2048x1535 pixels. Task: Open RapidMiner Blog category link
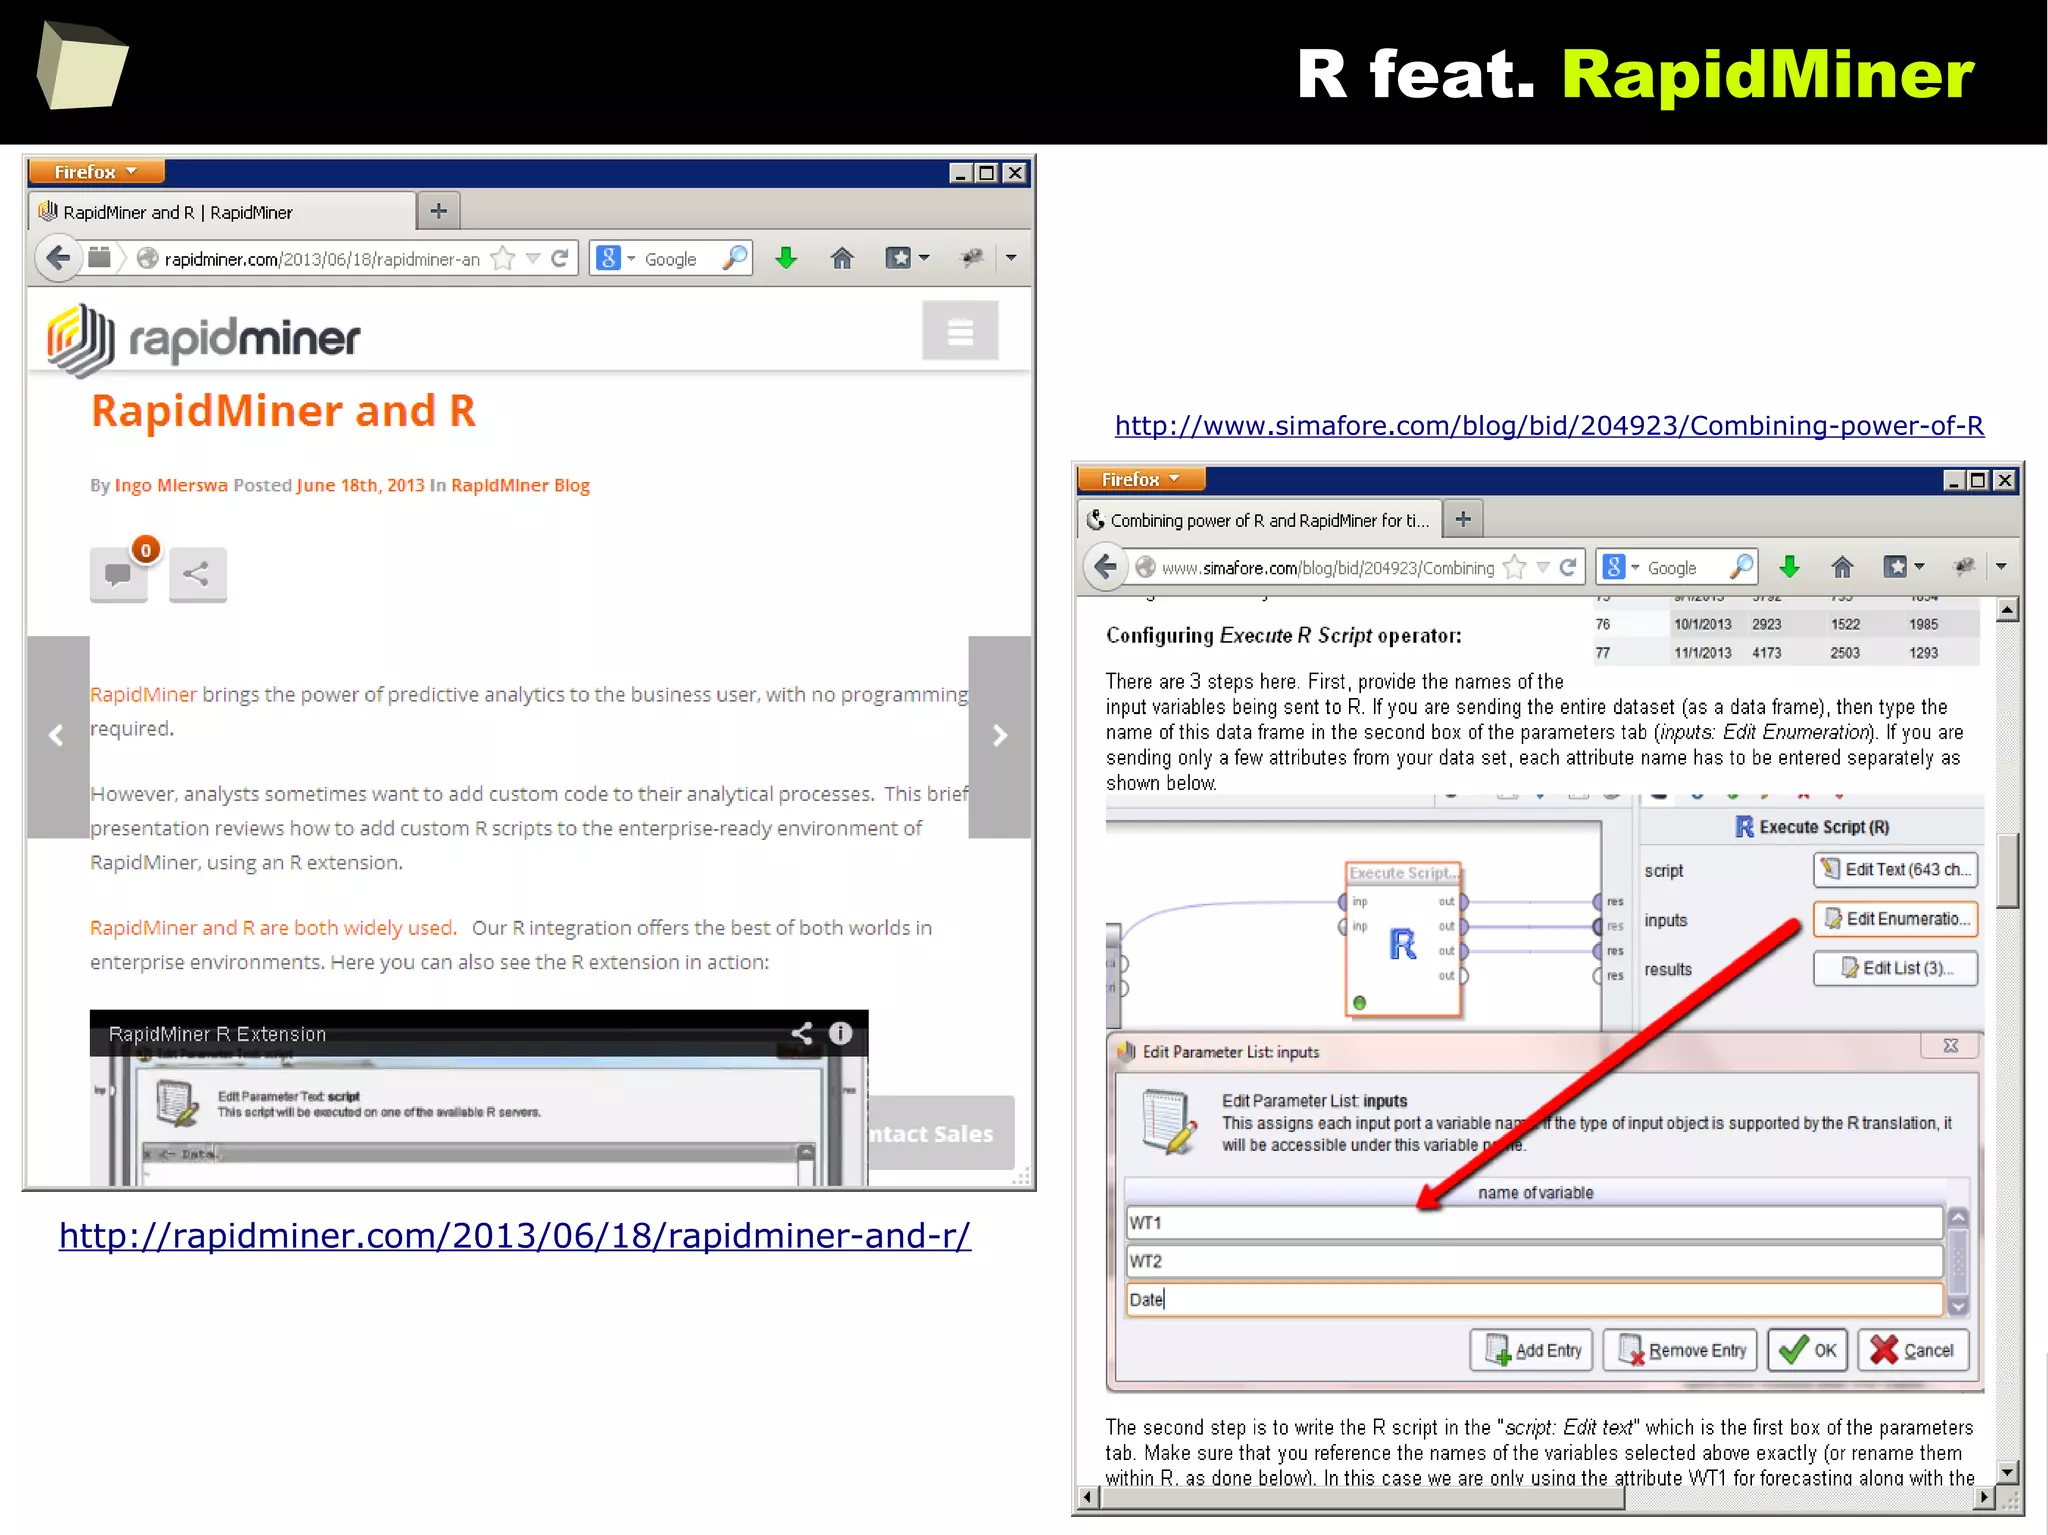[520, 485]
